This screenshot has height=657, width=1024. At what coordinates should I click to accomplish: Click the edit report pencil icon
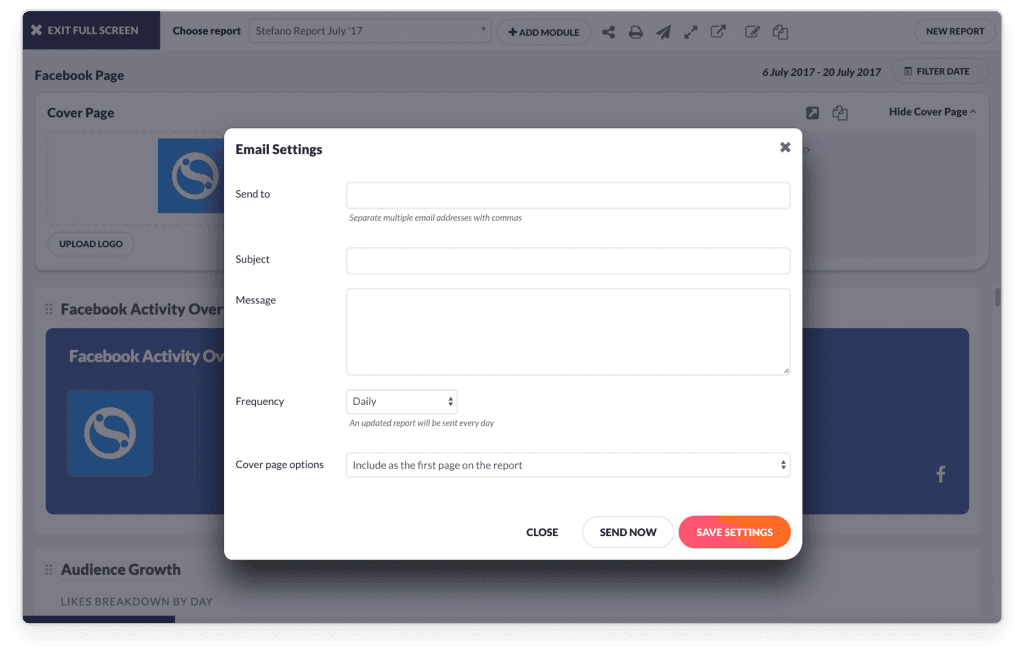tap(752, 31)
